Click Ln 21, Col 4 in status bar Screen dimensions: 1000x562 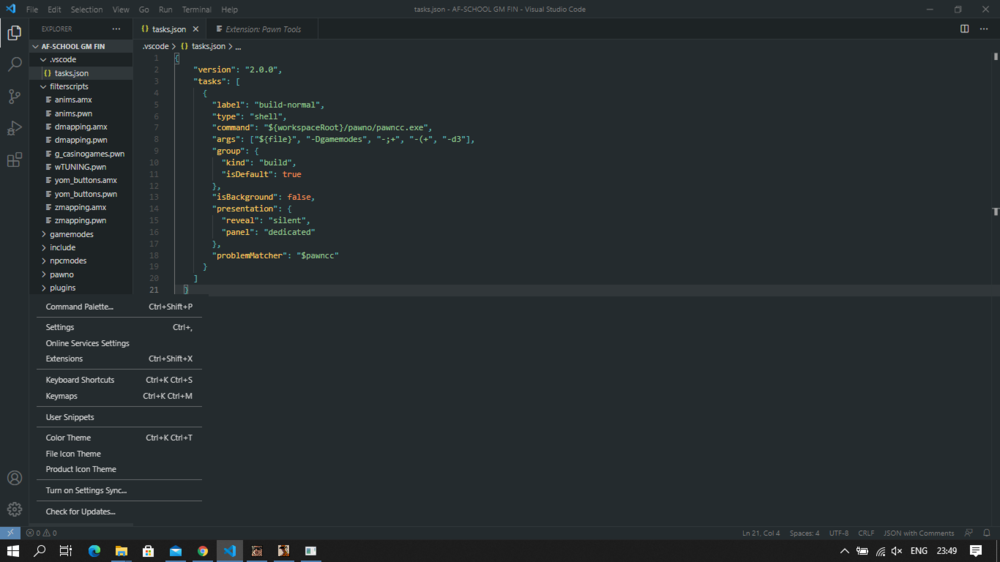click(x=761, y=533)
